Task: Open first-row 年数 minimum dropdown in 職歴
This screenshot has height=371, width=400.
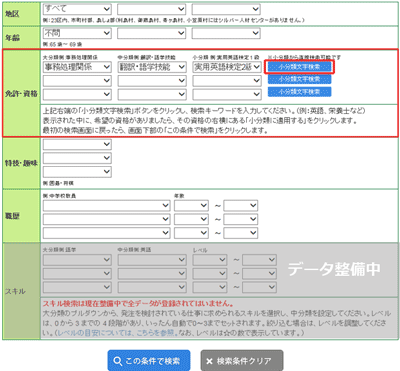Action: (x=191, y=206)
